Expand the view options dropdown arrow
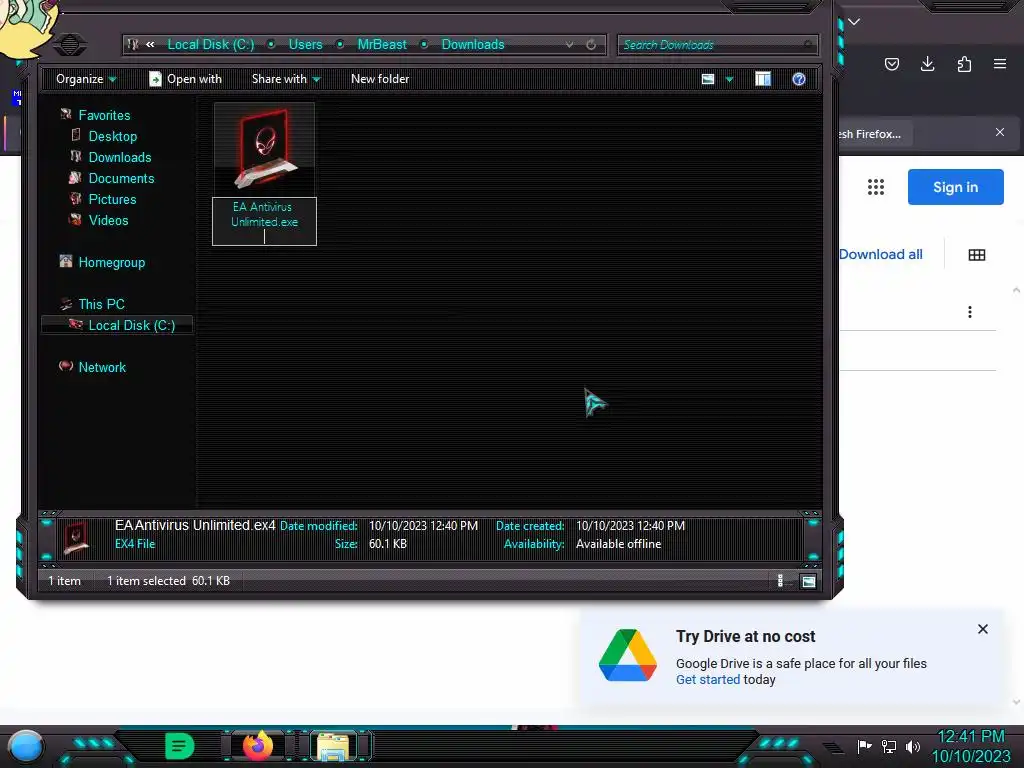The width and height of the screenshot is (1024, 768). pos(729,80)
